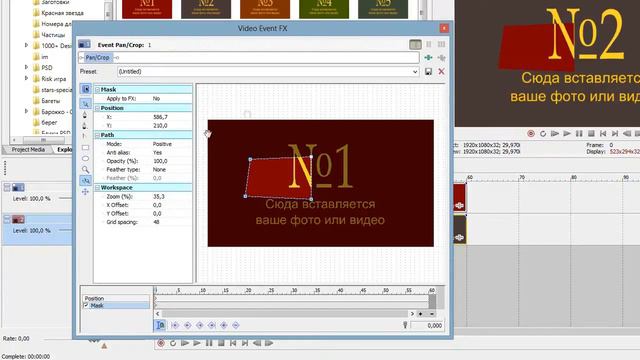Image resolution: width=640 pixels, height=360 pixels.
Task: Collapse the Position properties section
Action: tap(98, 108)
